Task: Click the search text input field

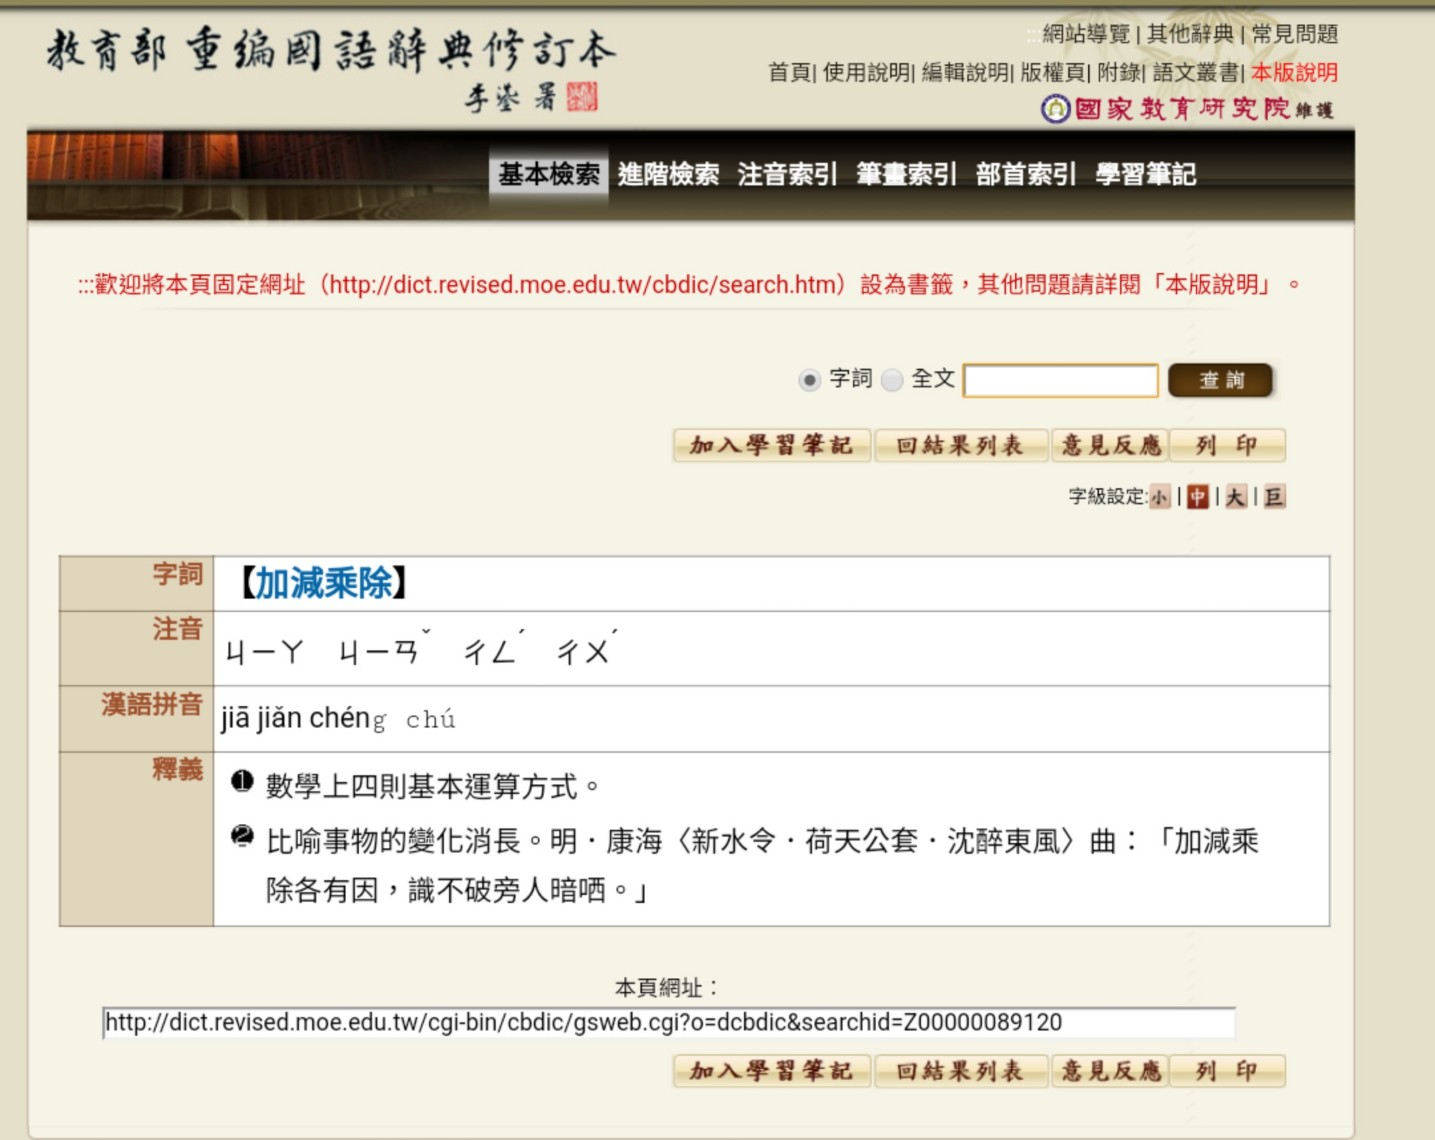Action: (x=1060, y=380)
